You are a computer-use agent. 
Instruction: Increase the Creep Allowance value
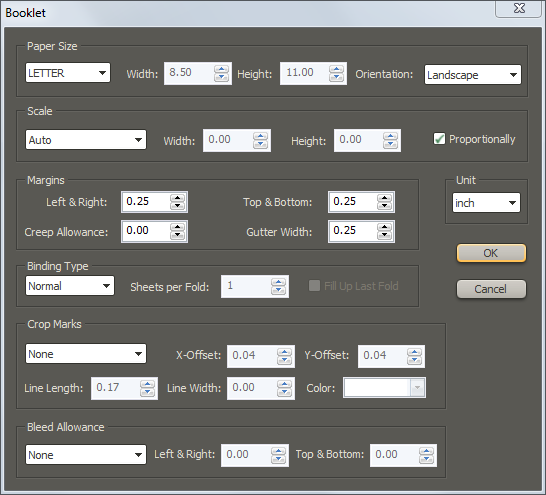(x=178, y=227)
